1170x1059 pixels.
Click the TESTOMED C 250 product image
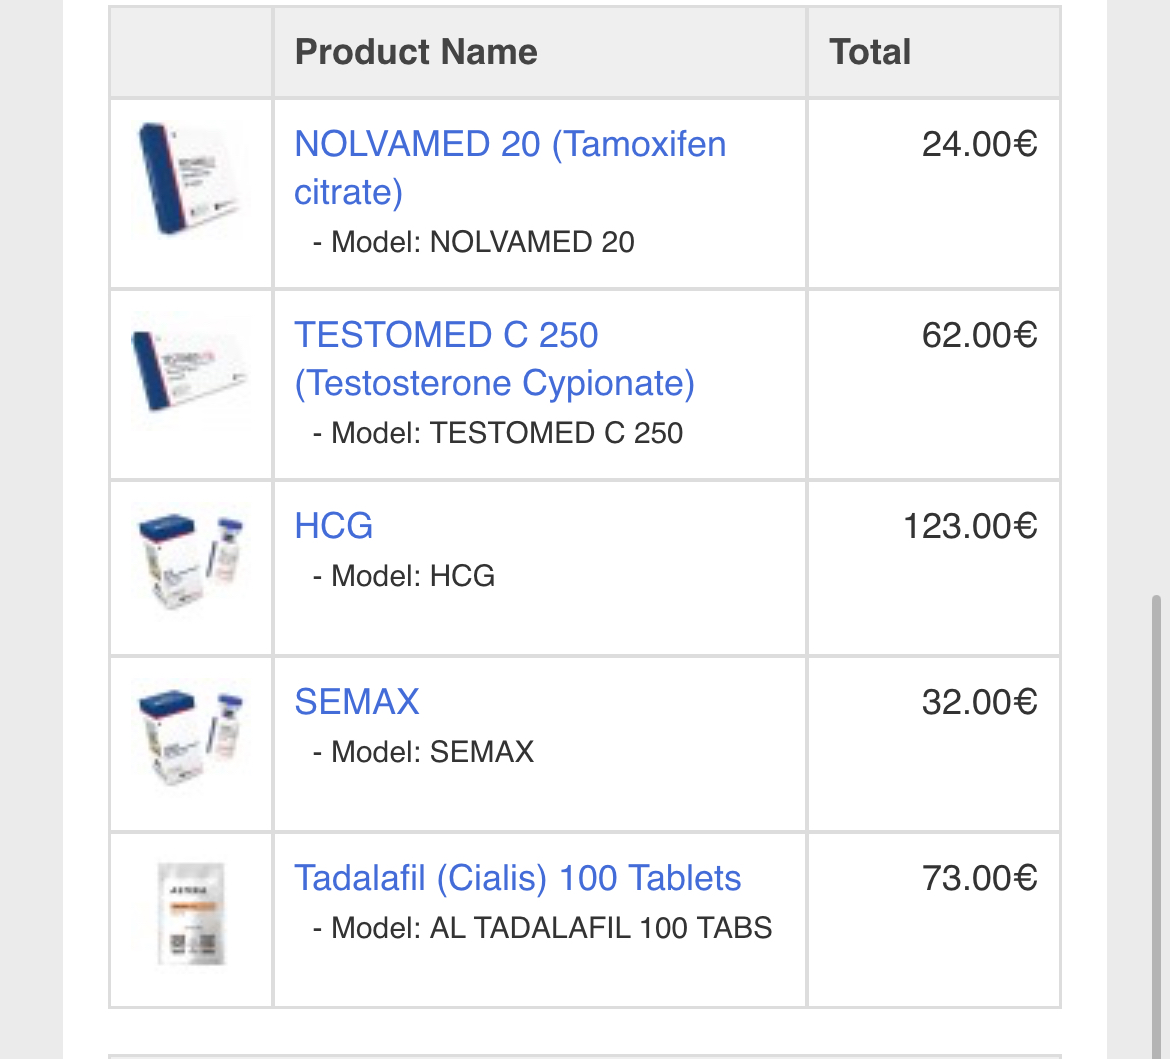point(191,370)
